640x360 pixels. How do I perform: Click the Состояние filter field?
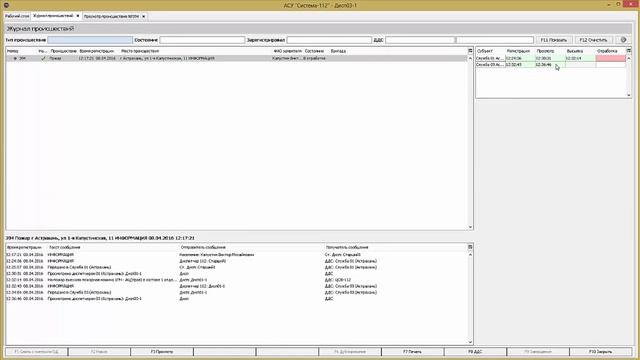(x=202, y=40)
